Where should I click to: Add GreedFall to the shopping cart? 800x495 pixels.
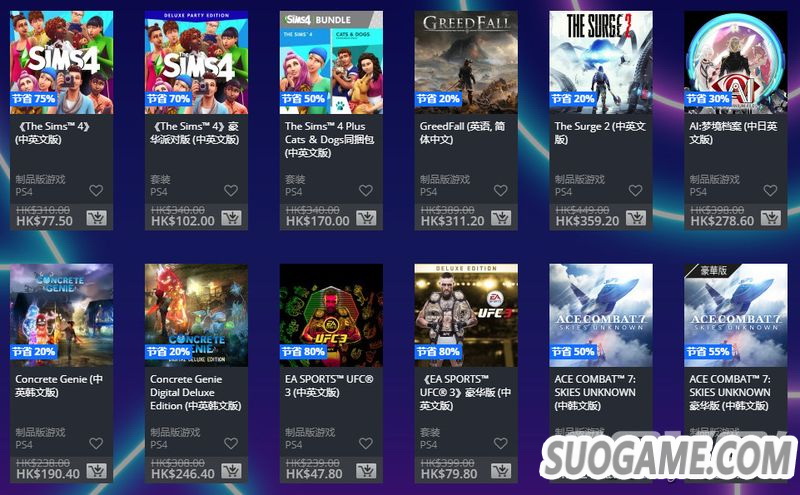[501, 218]
